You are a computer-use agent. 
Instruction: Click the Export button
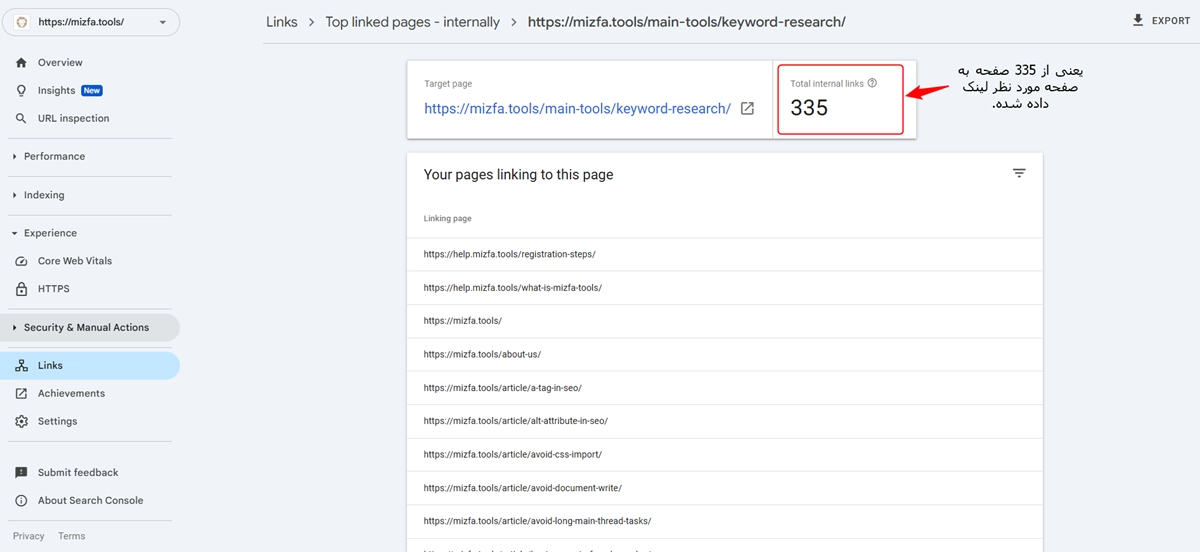click(1160, 21)
